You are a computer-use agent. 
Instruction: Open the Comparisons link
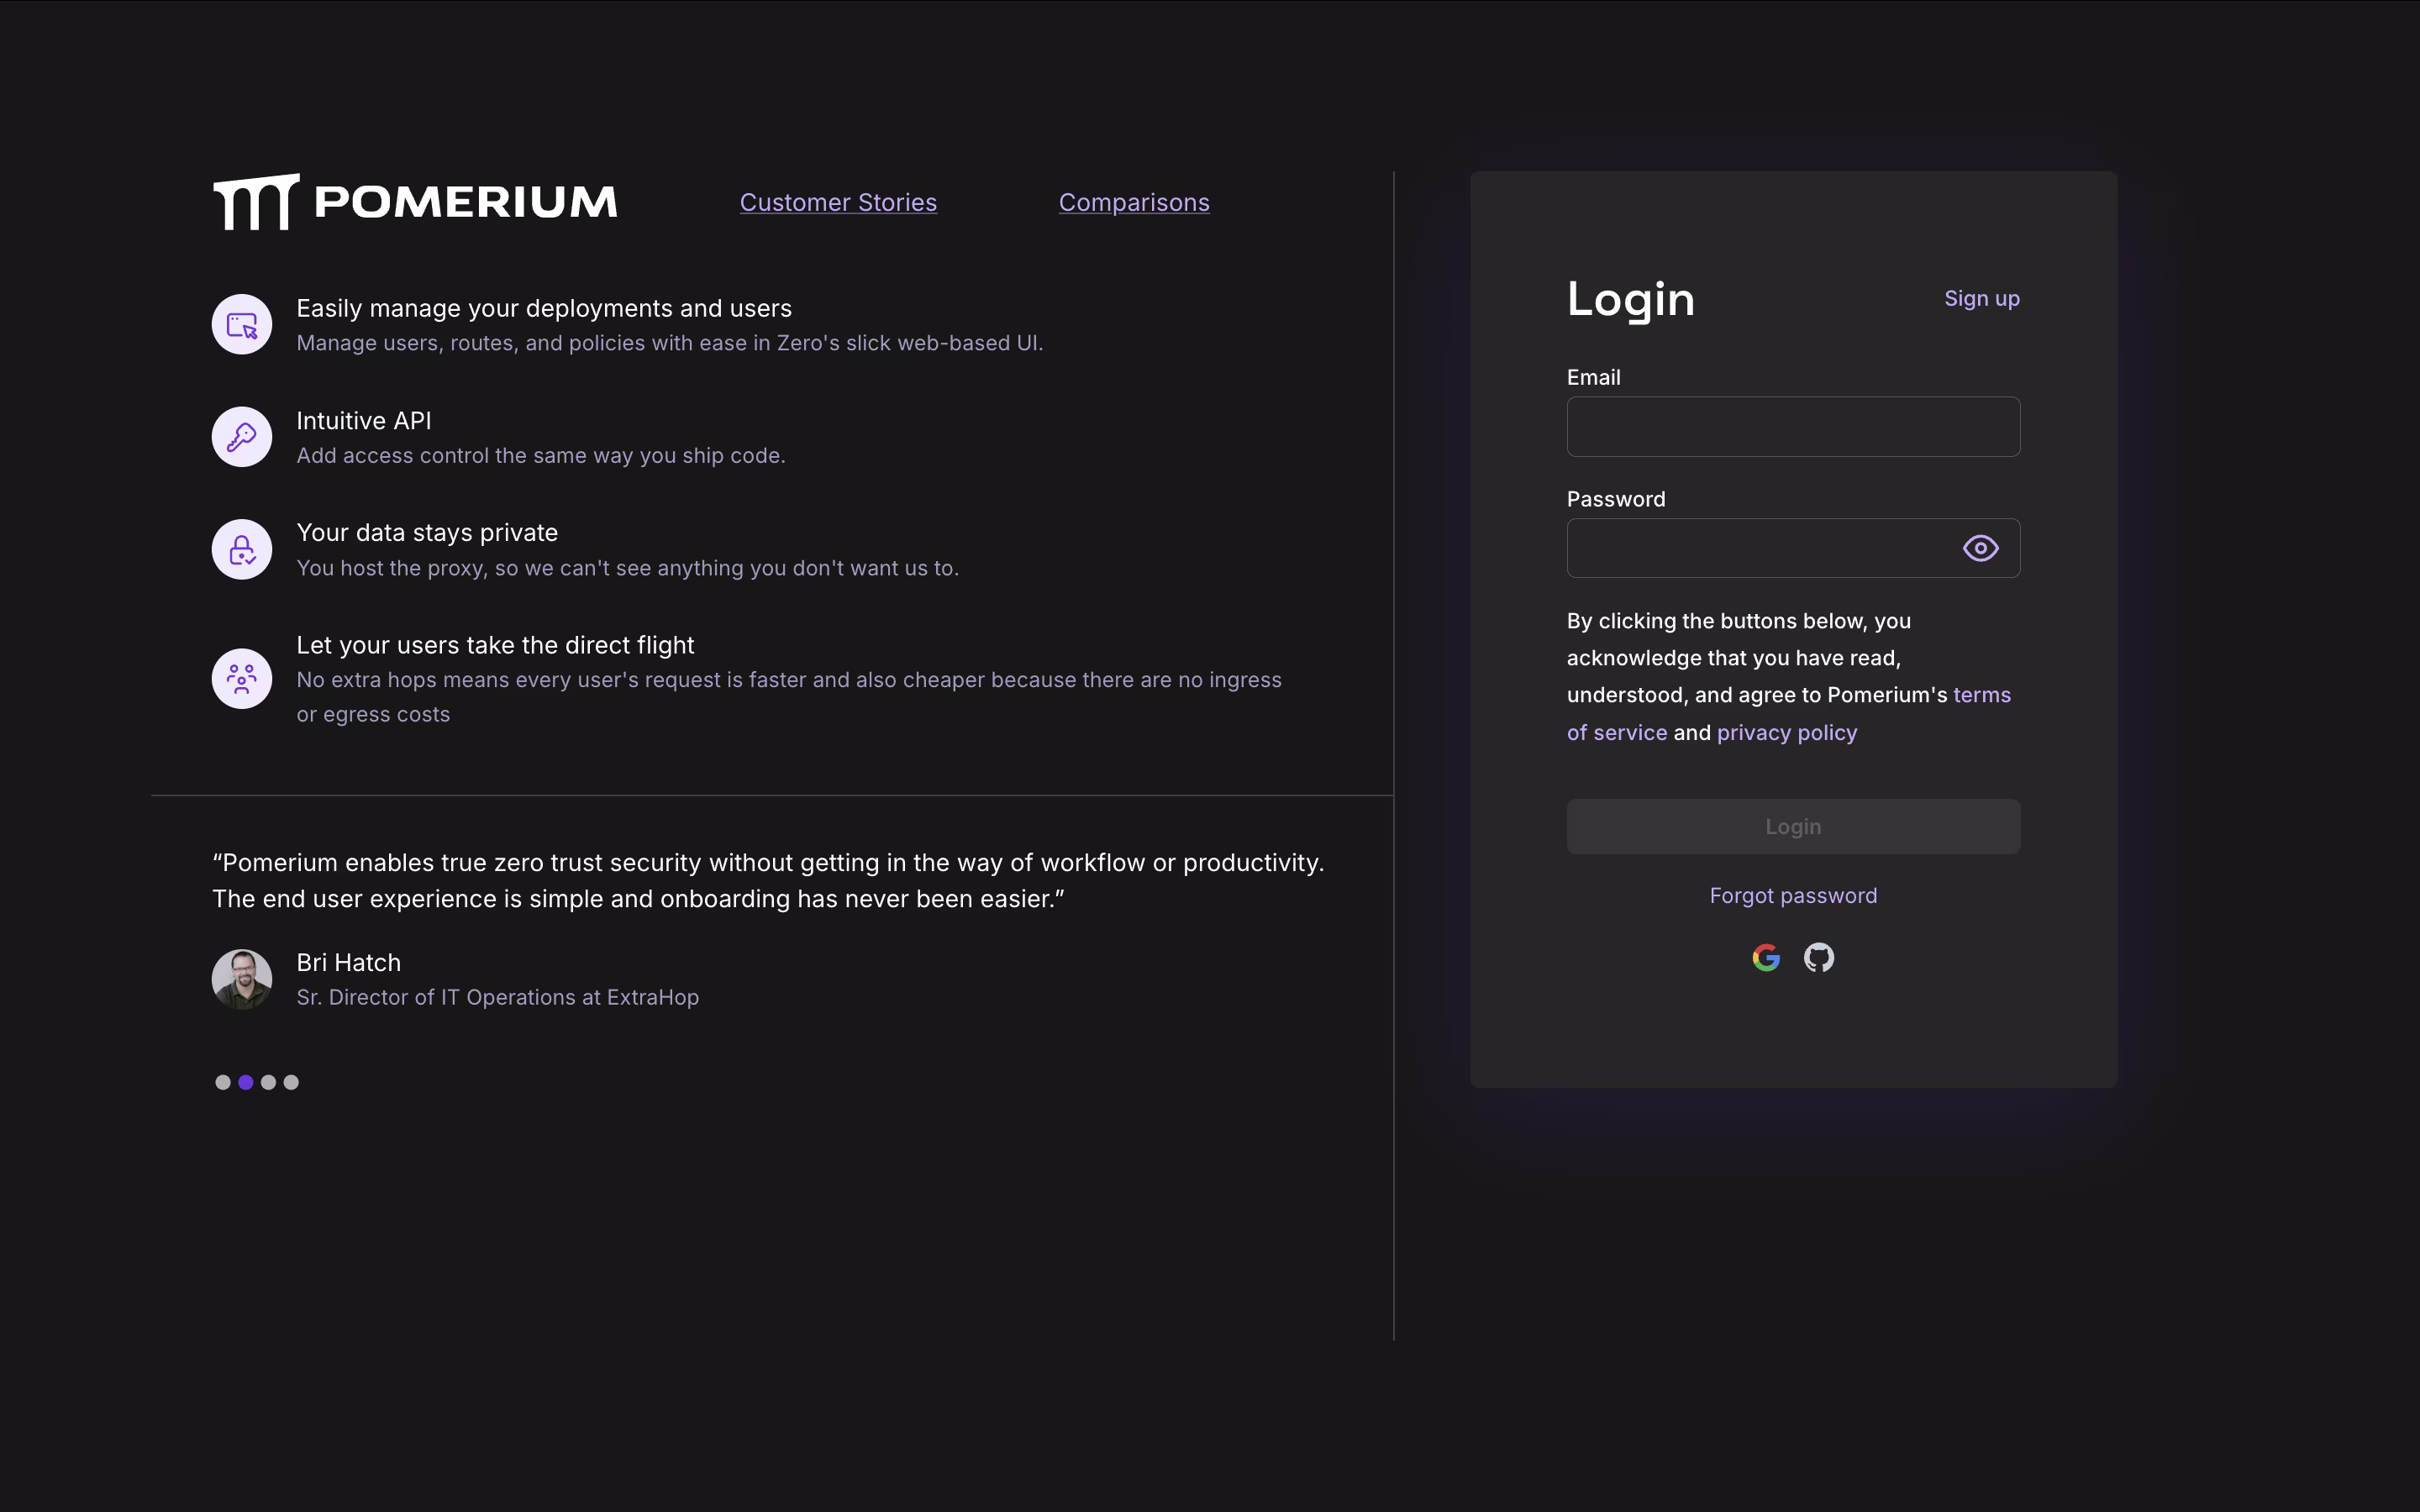click(x=1134, y=202)
